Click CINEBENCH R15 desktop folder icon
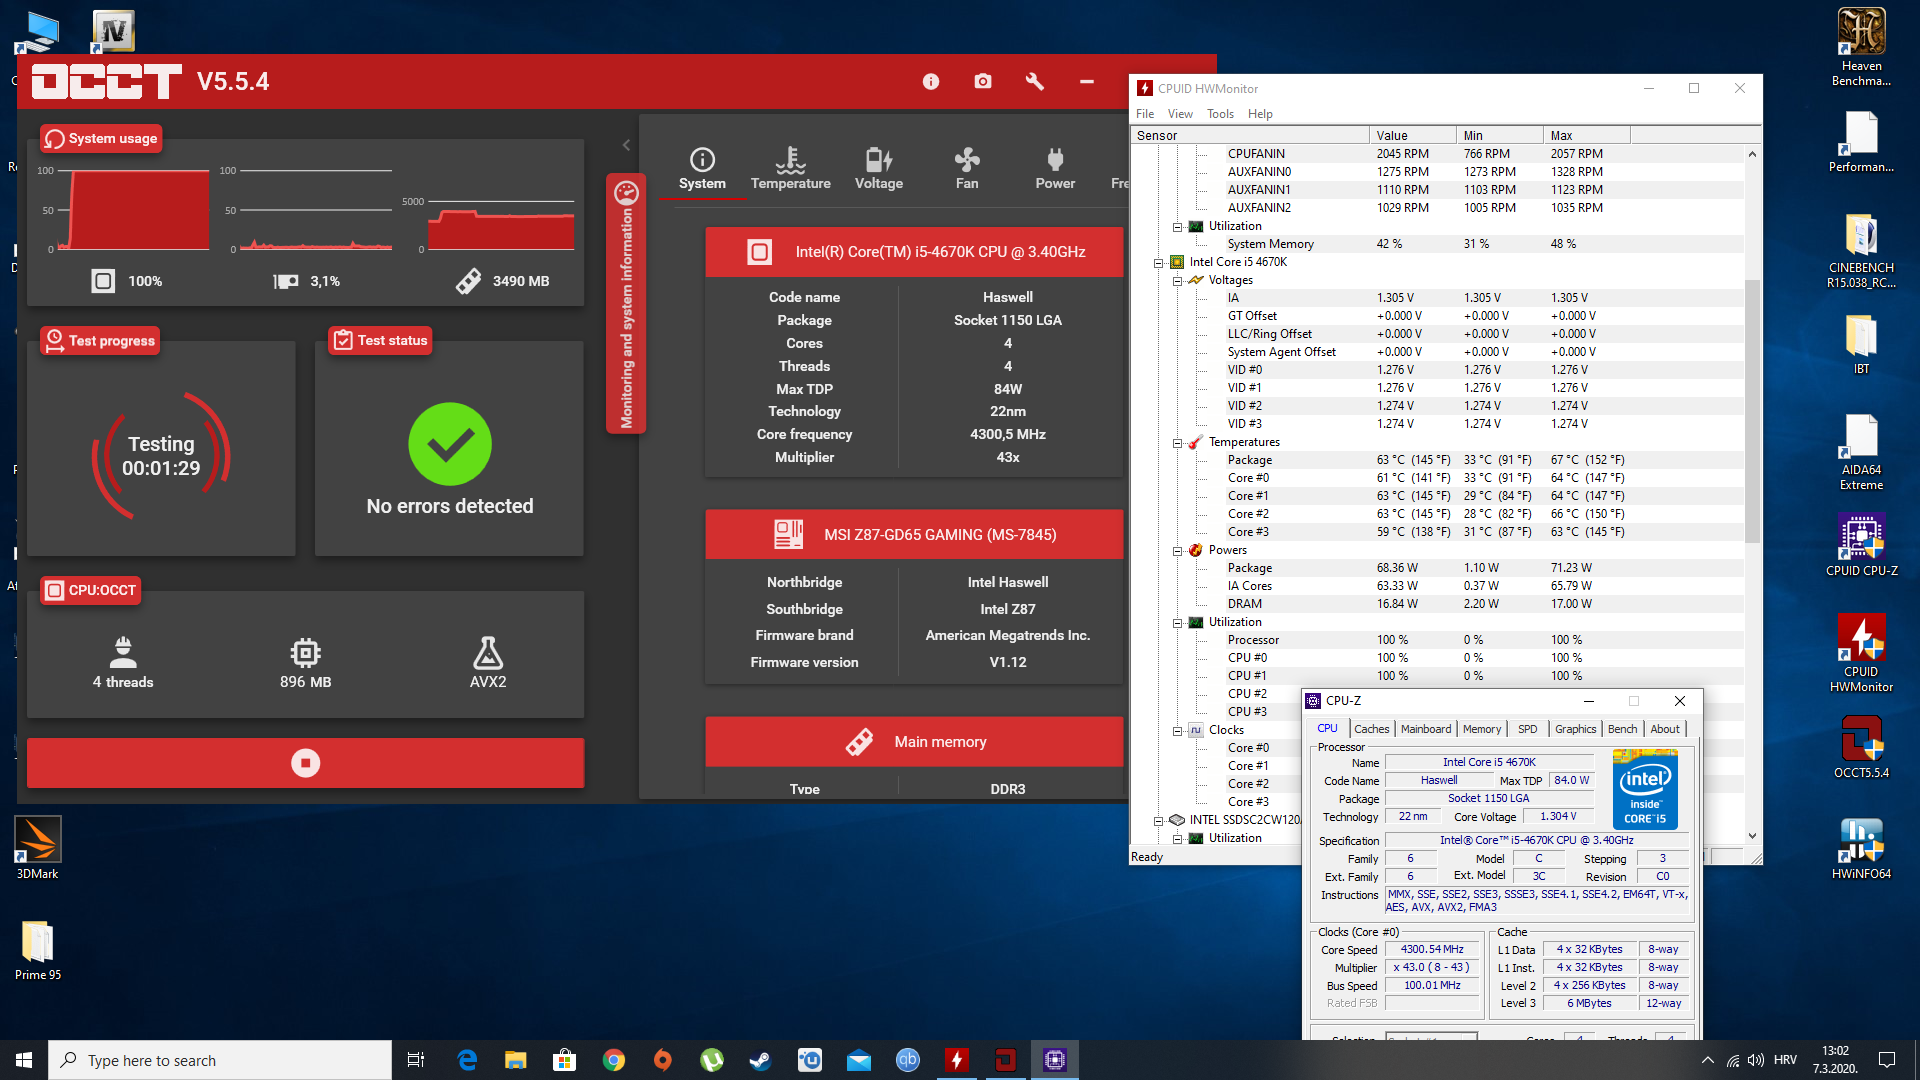Image resolution: width=1920 pixels, height=1080 pixels. 1861,250
